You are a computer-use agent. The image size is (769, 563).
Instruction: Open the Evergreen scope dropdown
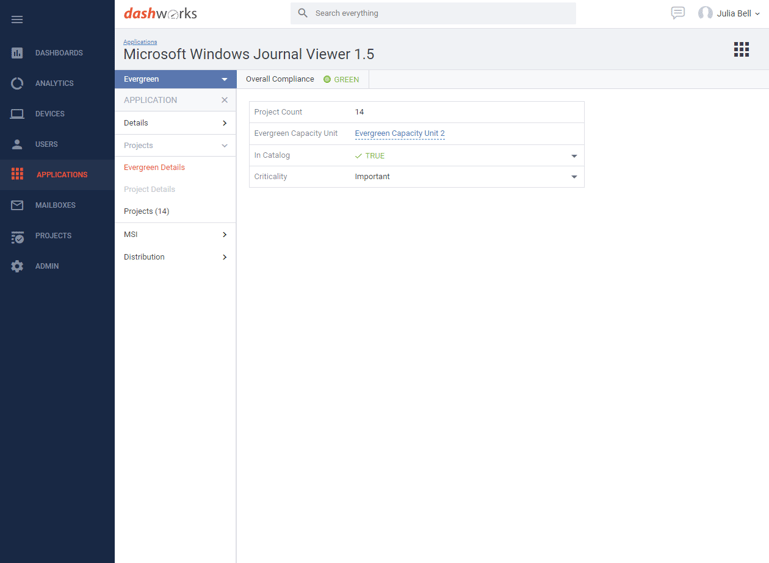(176, 79)
